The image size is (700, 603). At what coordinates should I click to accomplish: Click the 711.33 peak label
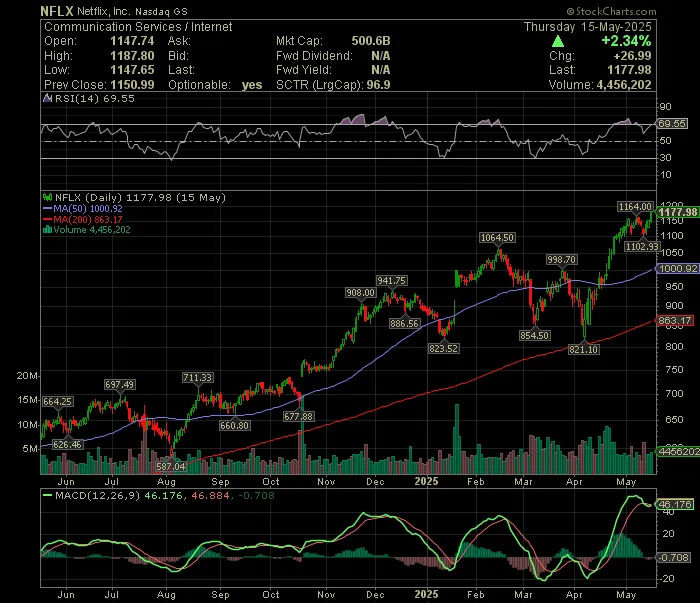tap(197, 378)
